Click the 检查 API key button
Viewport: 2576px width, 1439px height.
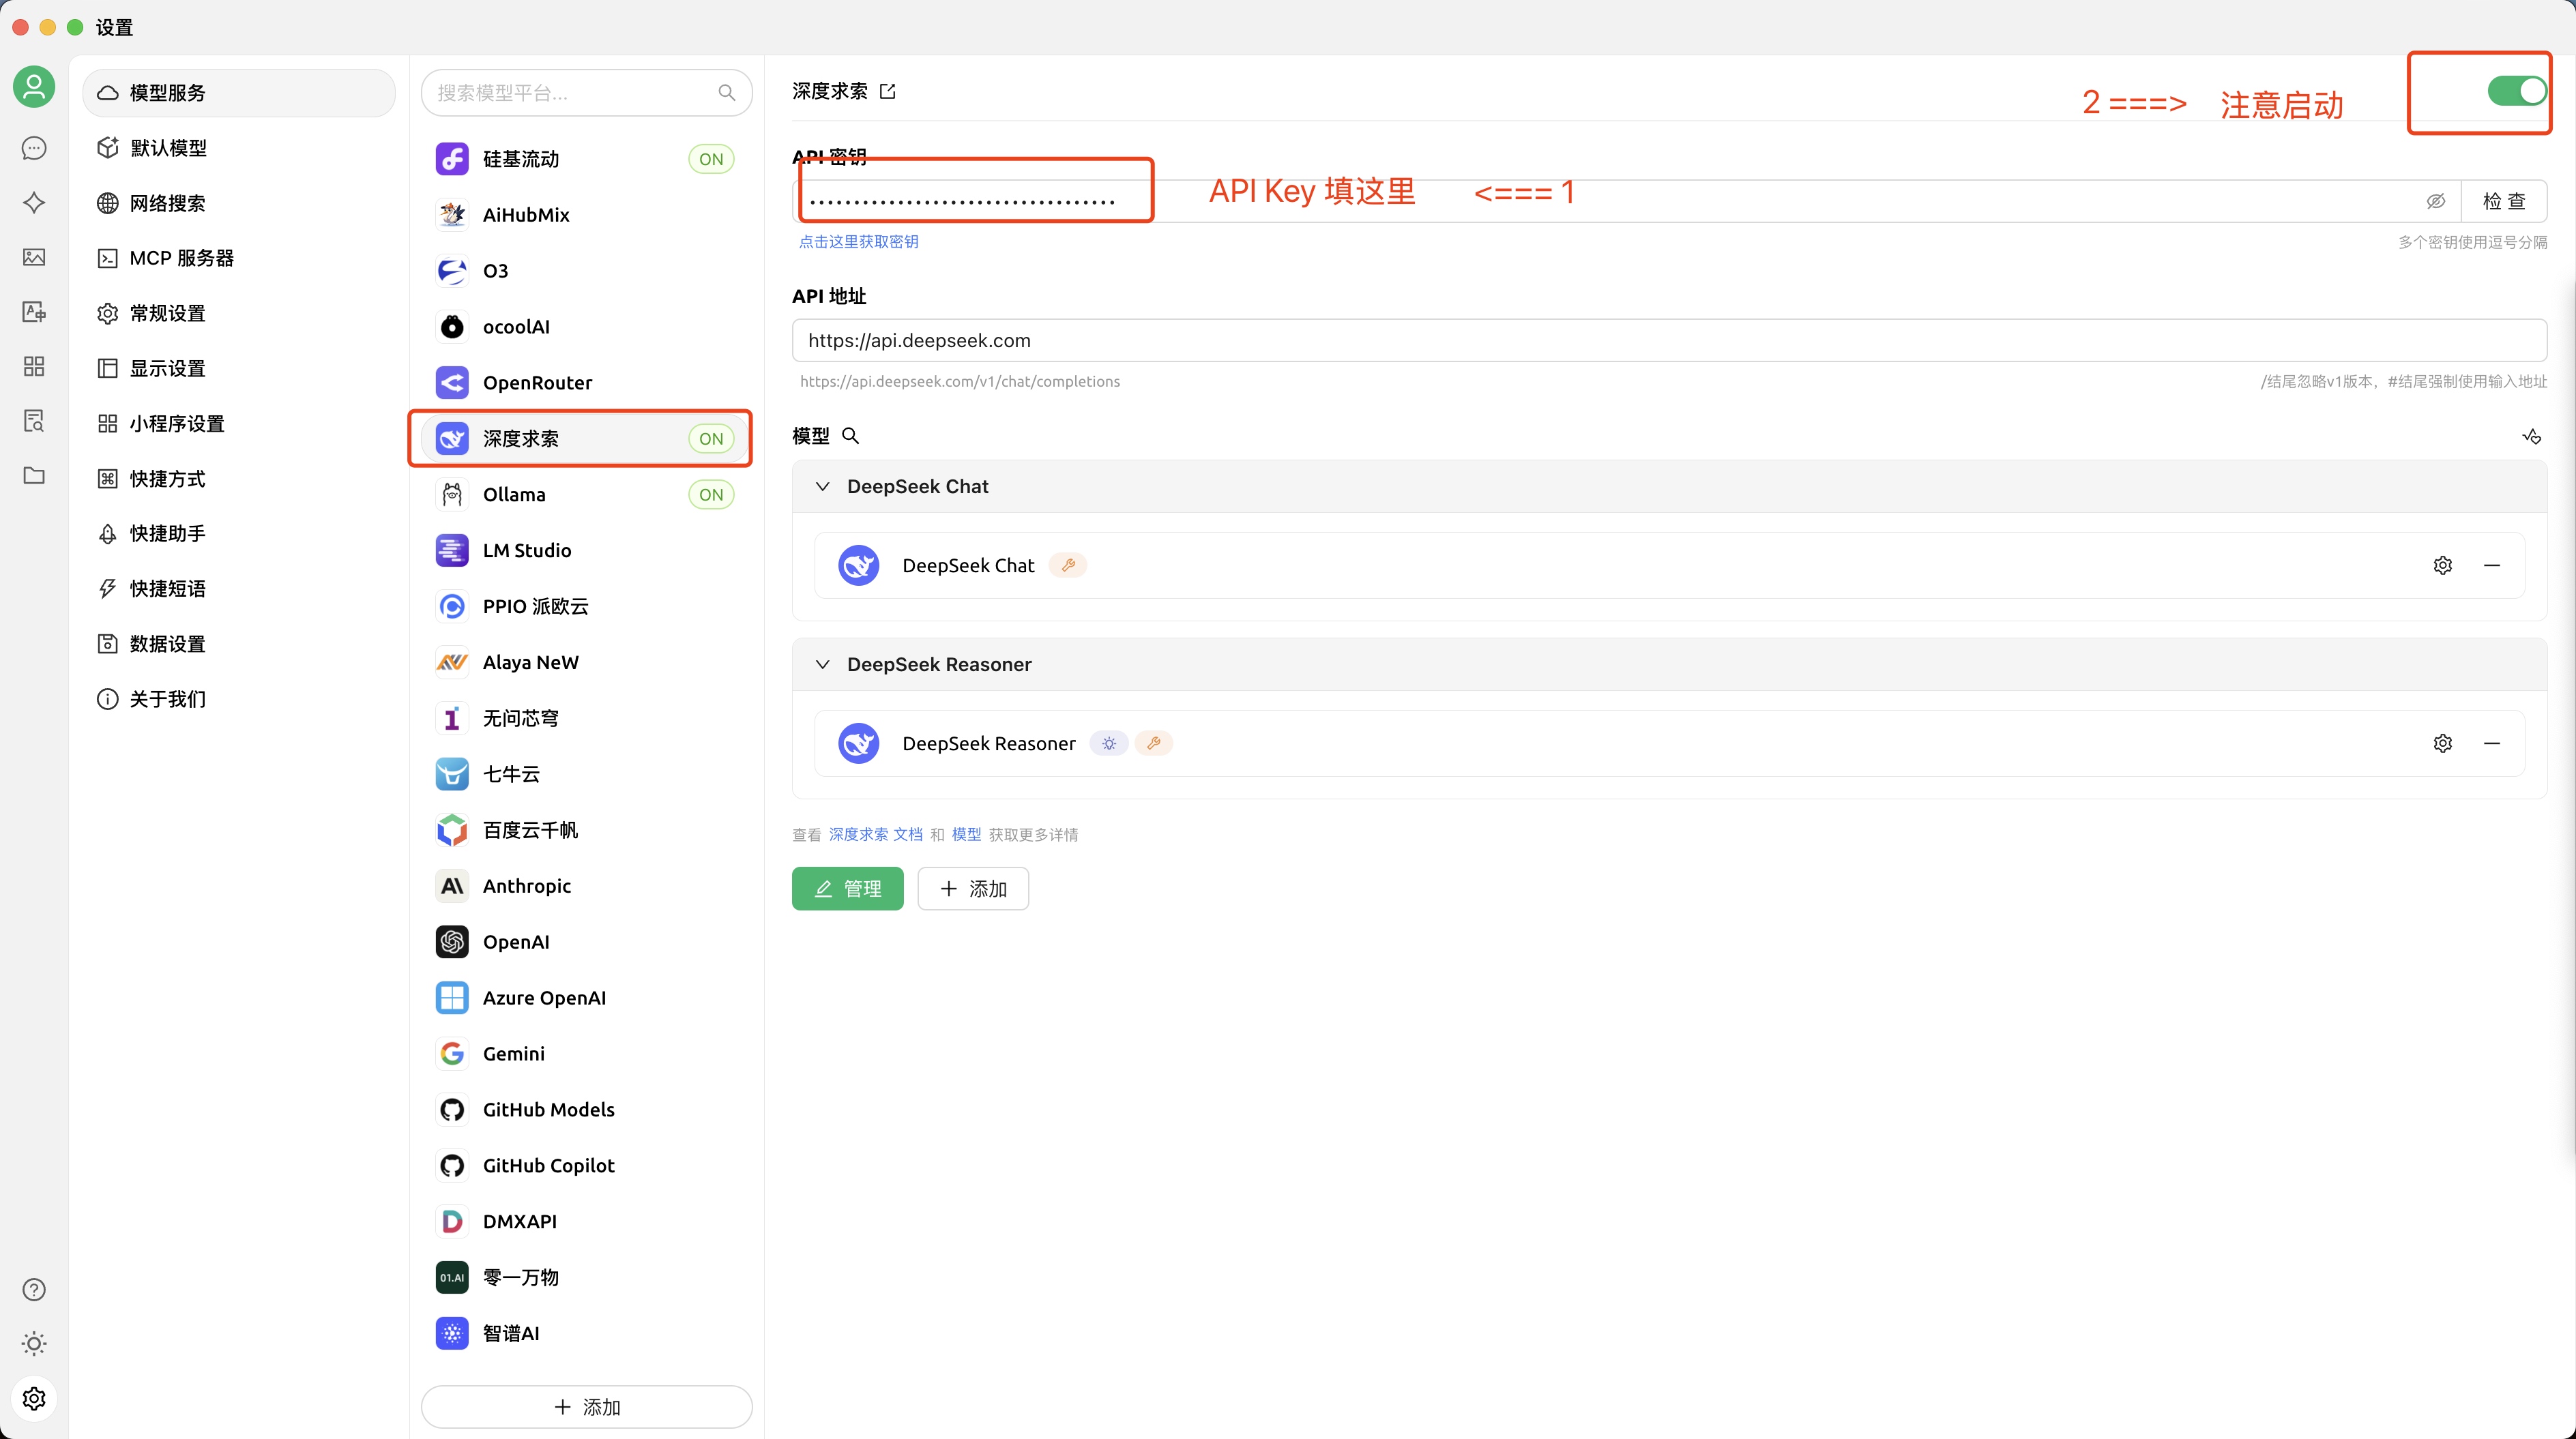pyautogui.click(x=2504, y=201)
